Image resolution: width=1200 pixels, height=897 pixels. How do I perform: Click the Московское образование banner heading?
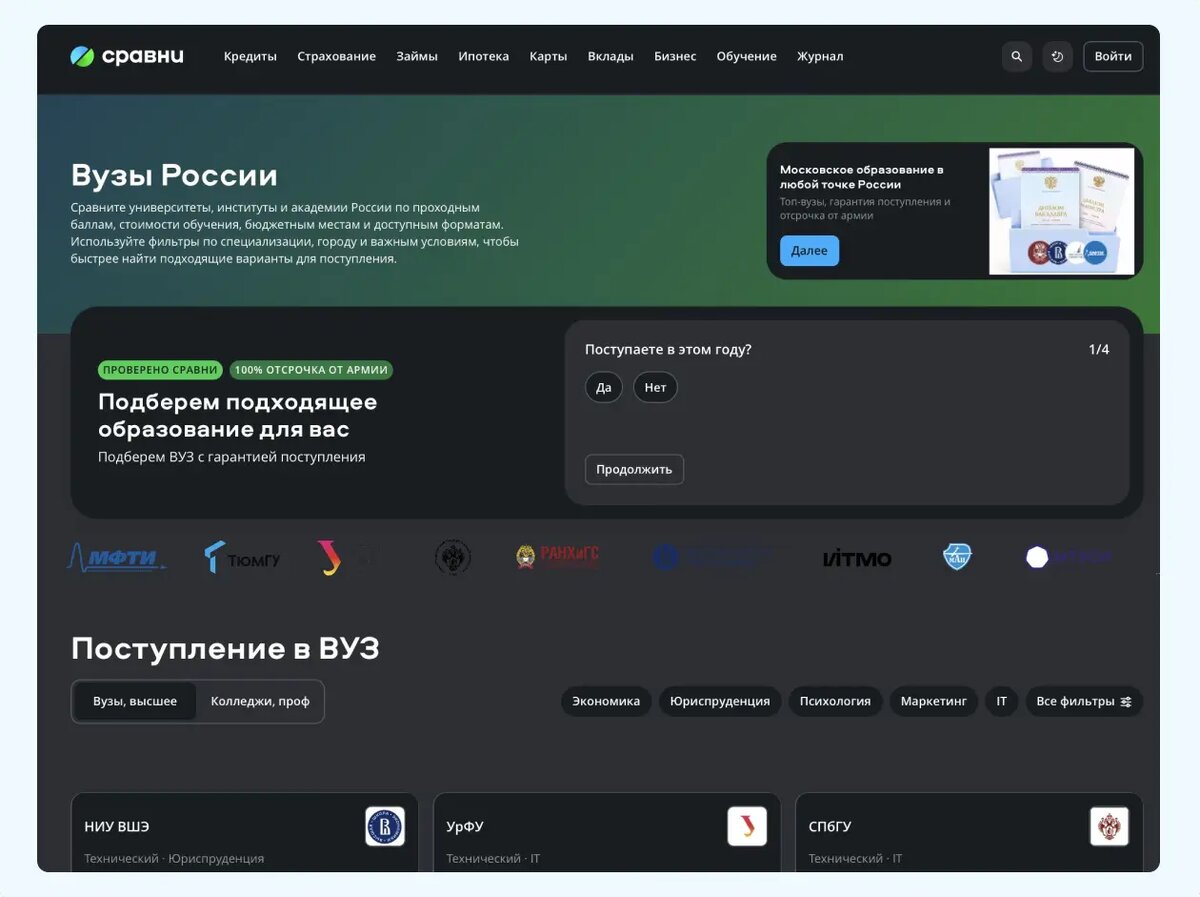(862, 177)
